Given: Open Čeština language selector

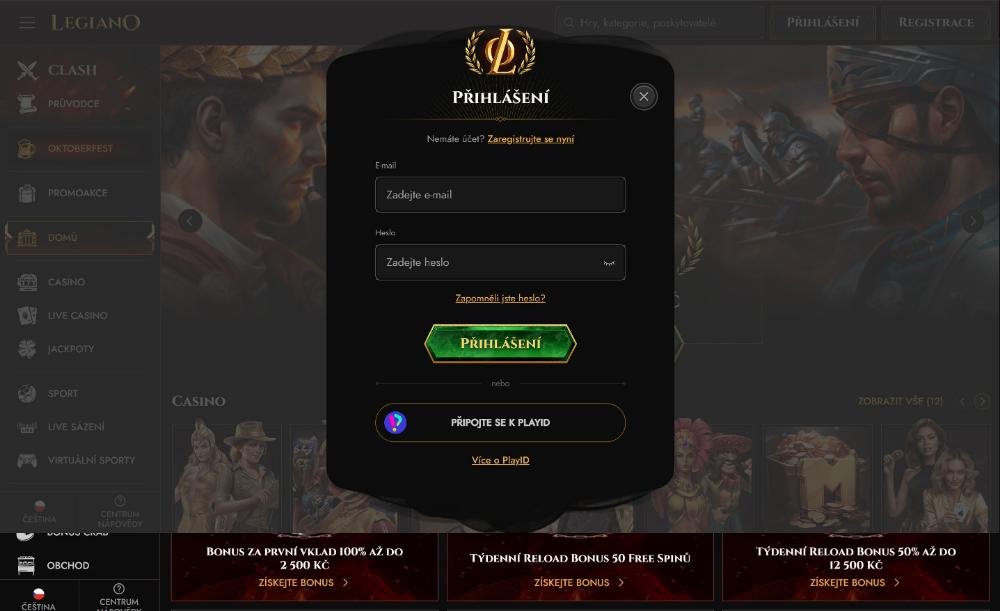Looking at the screenshot, I should (x=38, y=600).
